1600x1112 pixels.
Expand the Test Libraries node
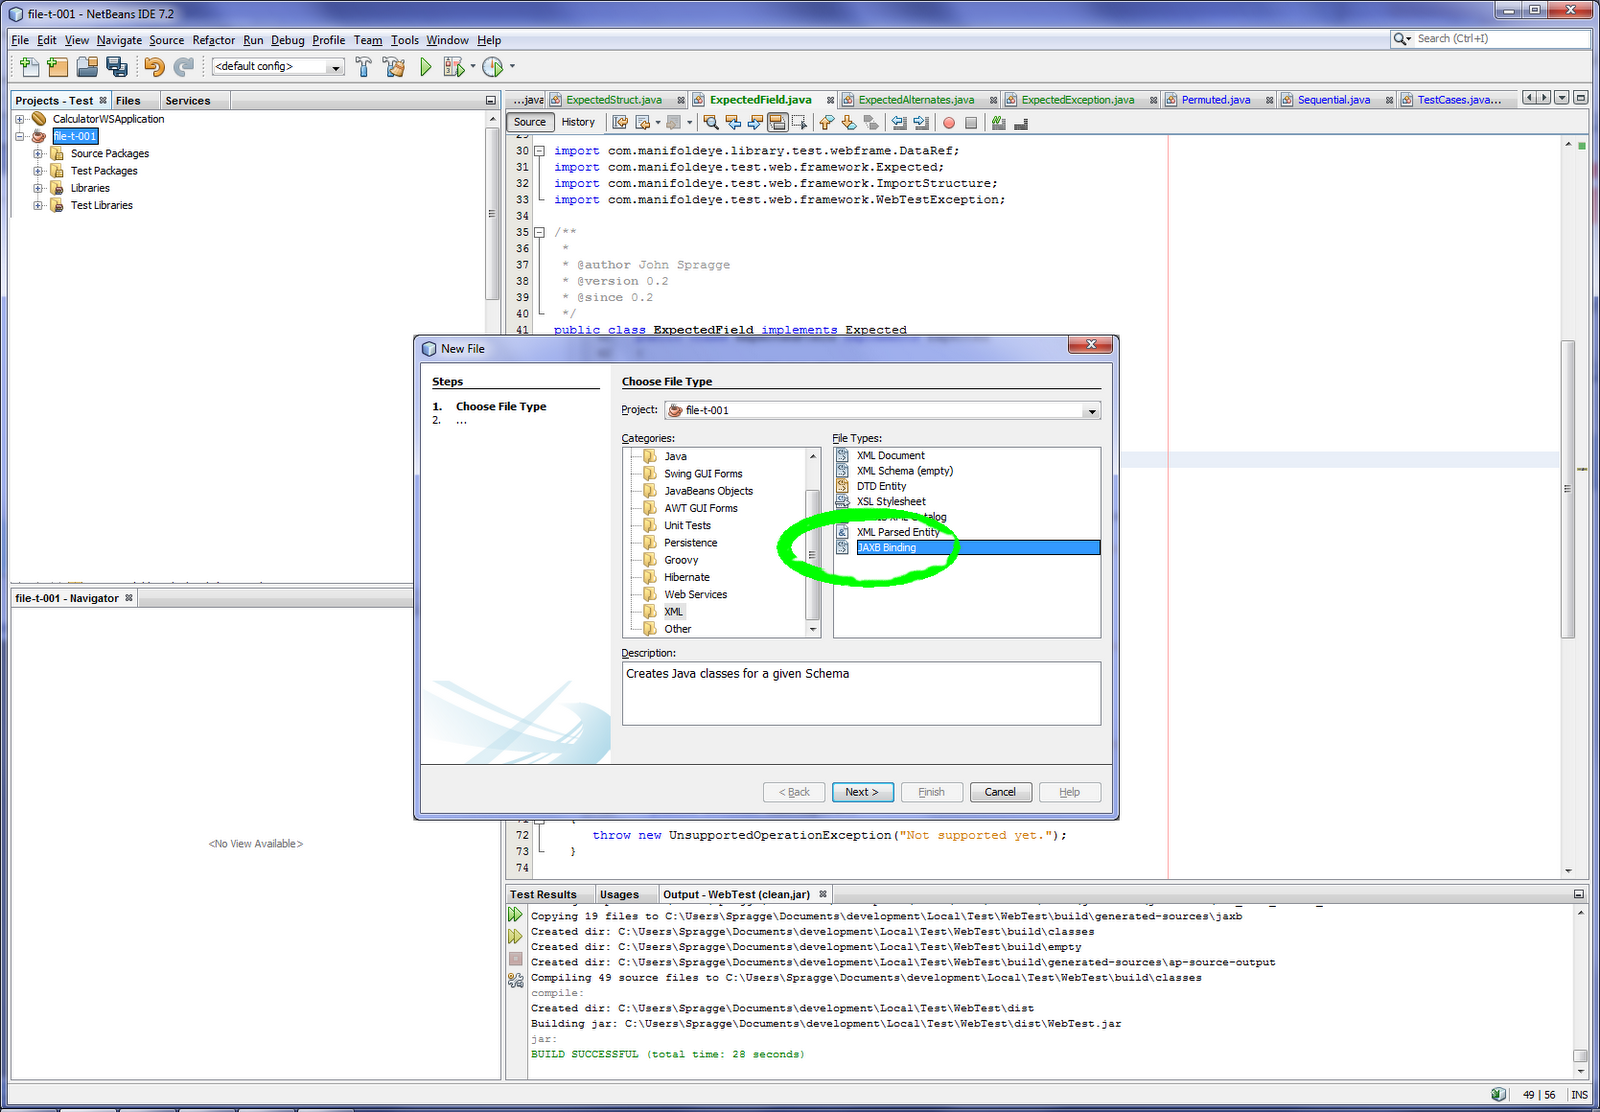coord(38,205)
